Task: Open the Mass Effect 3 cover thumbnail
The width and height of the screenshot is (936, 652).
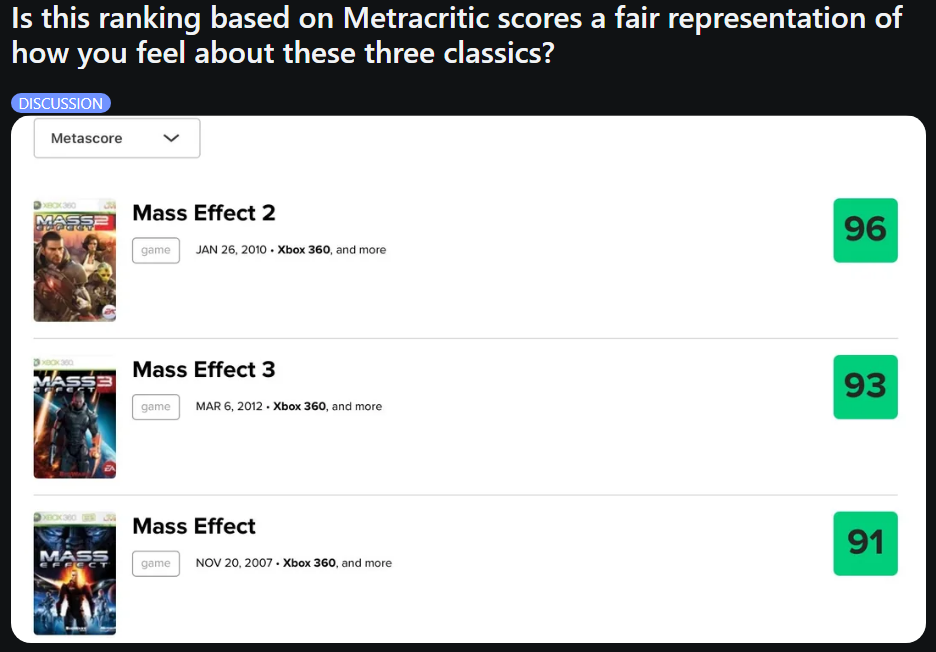Action: pyautogui.click(x=74, y=417)
